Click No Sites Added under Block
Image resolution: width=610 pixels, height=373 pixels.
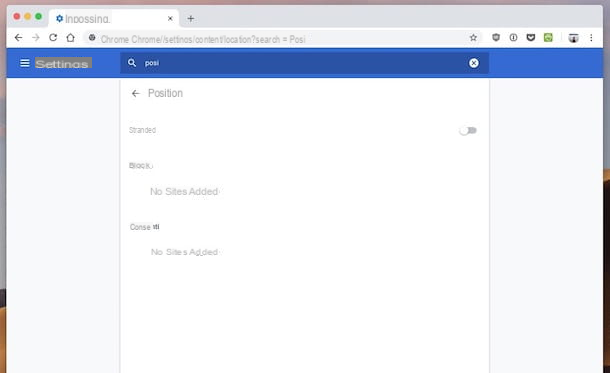[184, 191]
